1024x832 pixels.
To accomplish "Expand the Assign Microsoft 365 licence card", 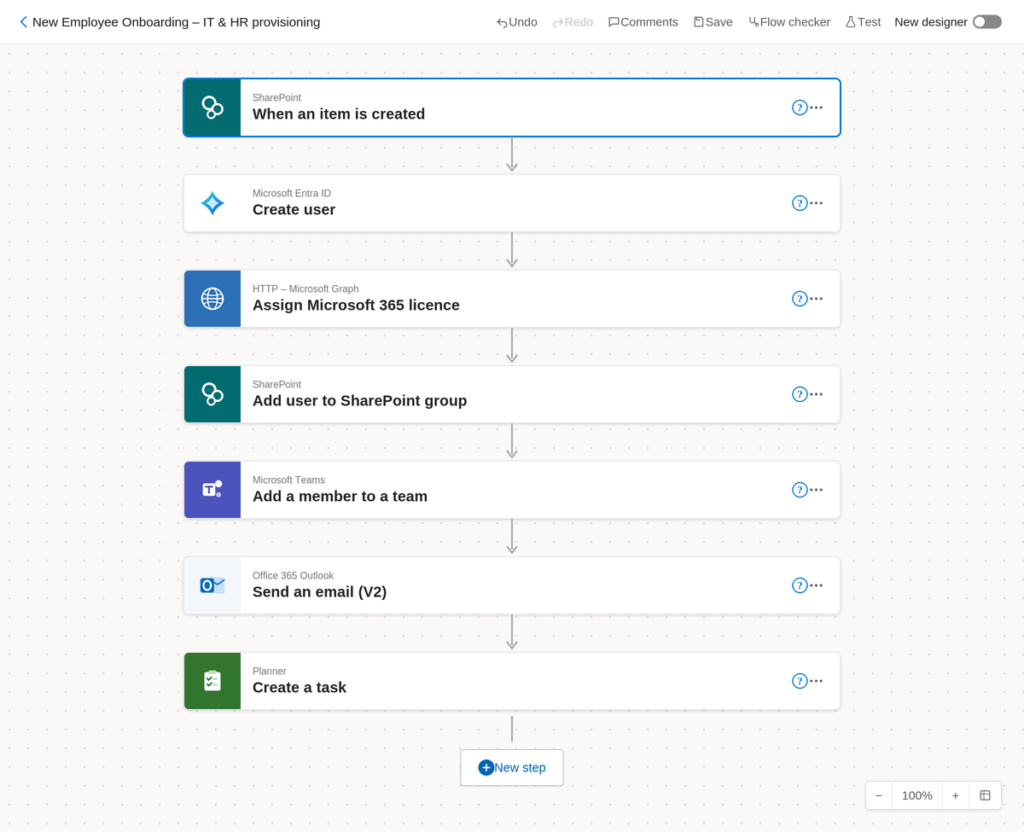I will (x=512, y=298).
